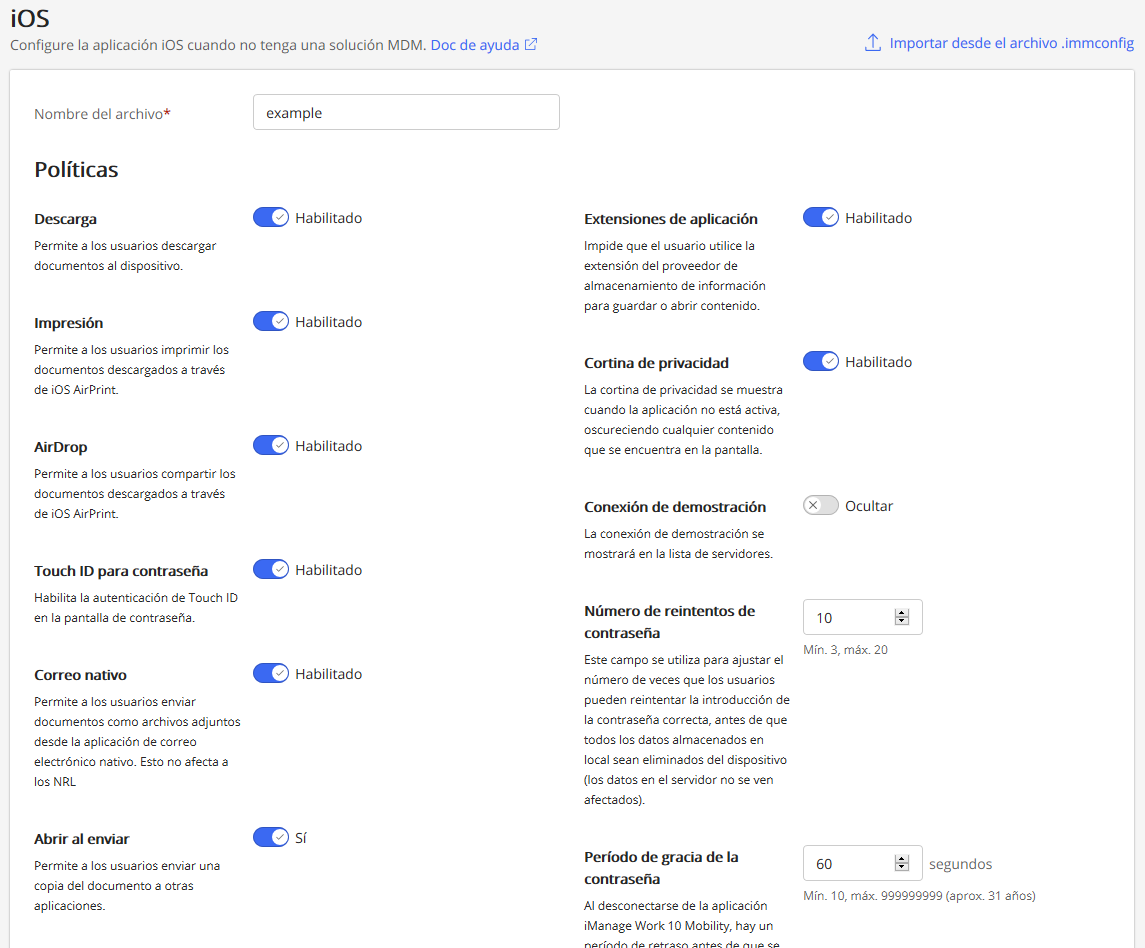Image resolution: width=1145 pixels, height=948 pixels.
Task: Disable the Extensiones de aplicación toggle
Action: tap(821, 217)
